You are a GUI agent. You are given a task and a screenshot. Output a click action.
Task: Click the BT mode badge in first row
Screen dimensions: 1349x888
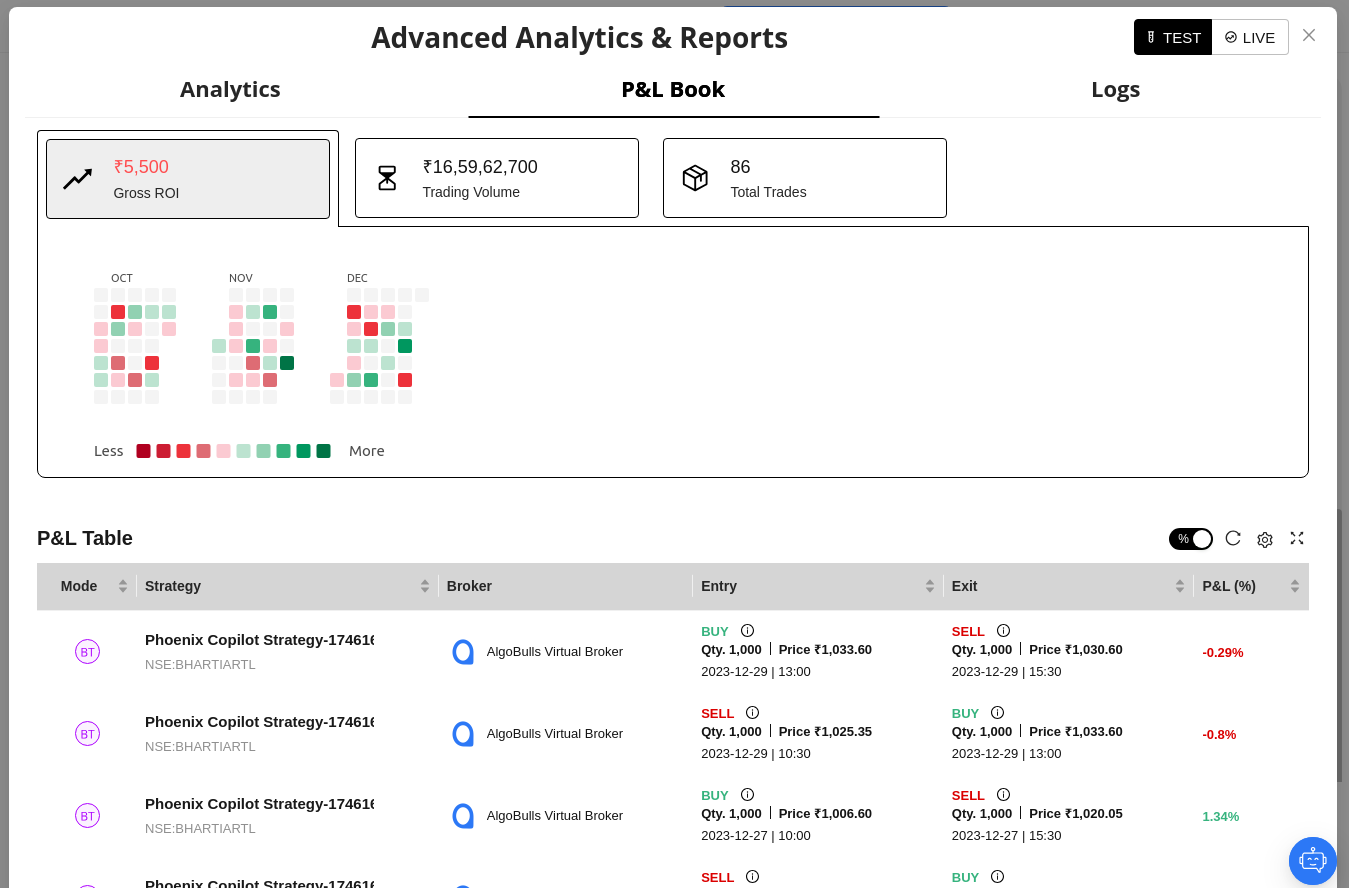coord(88,652)
